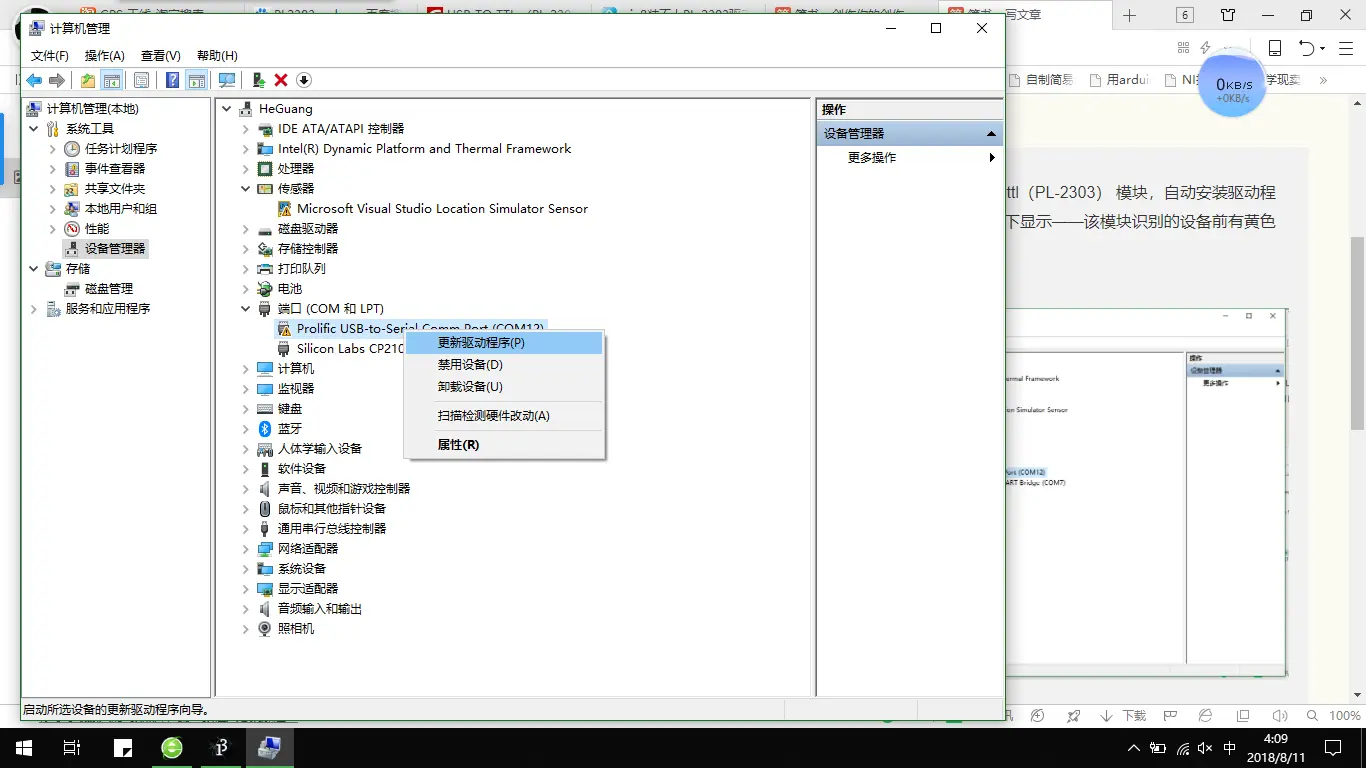Choose 卸载设备(U) in context menu
Viewport: 1366px width, 768px height.
tap(504, 387)
